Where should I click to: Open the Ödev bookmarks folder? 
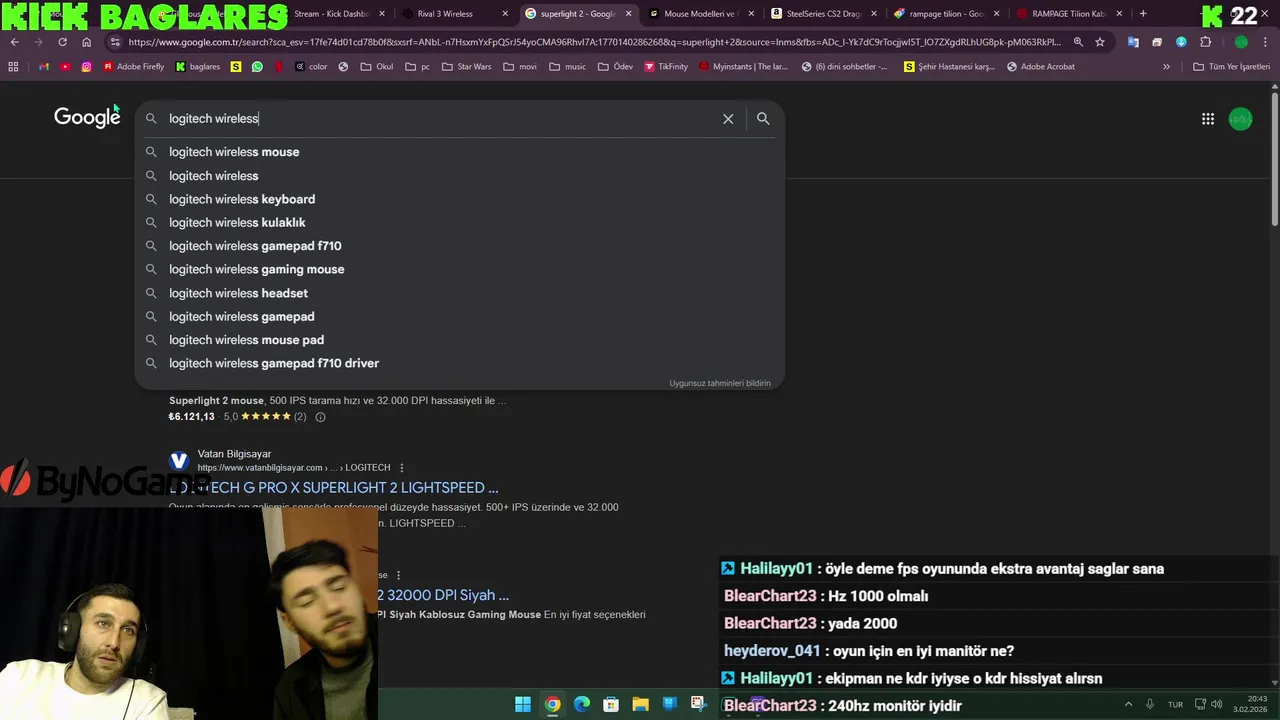[615, 67]
